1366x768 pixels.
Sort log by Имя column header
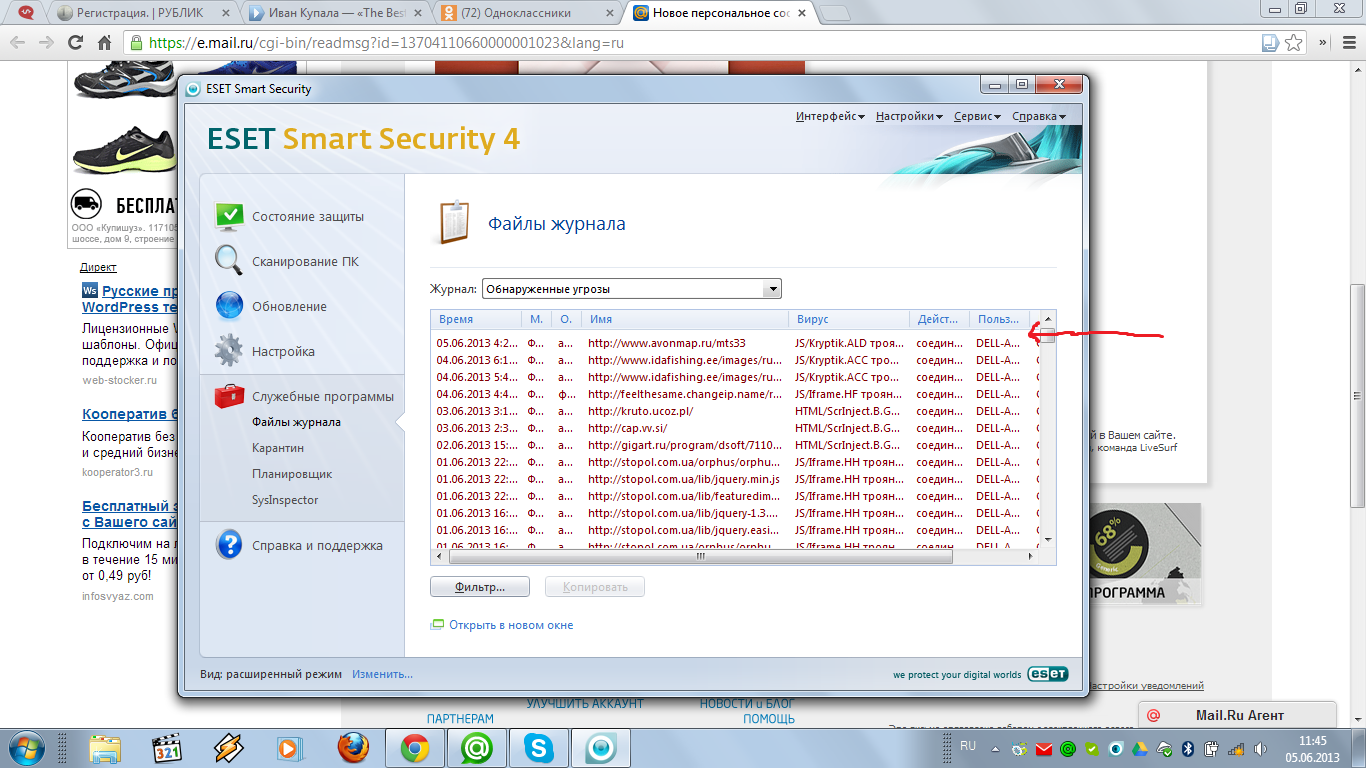[685, 319]
